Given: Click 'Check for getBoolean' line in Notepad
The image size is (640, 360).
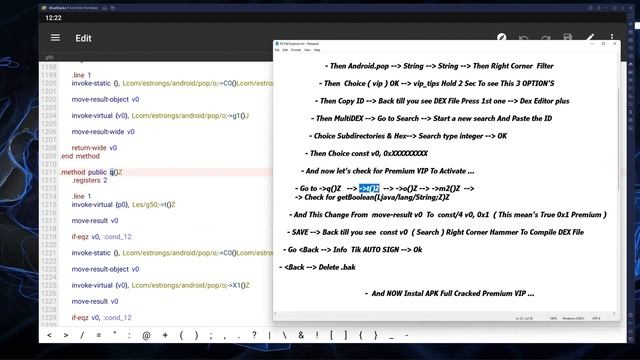Looking at the screenshot, I should click(x=372, y=197).
